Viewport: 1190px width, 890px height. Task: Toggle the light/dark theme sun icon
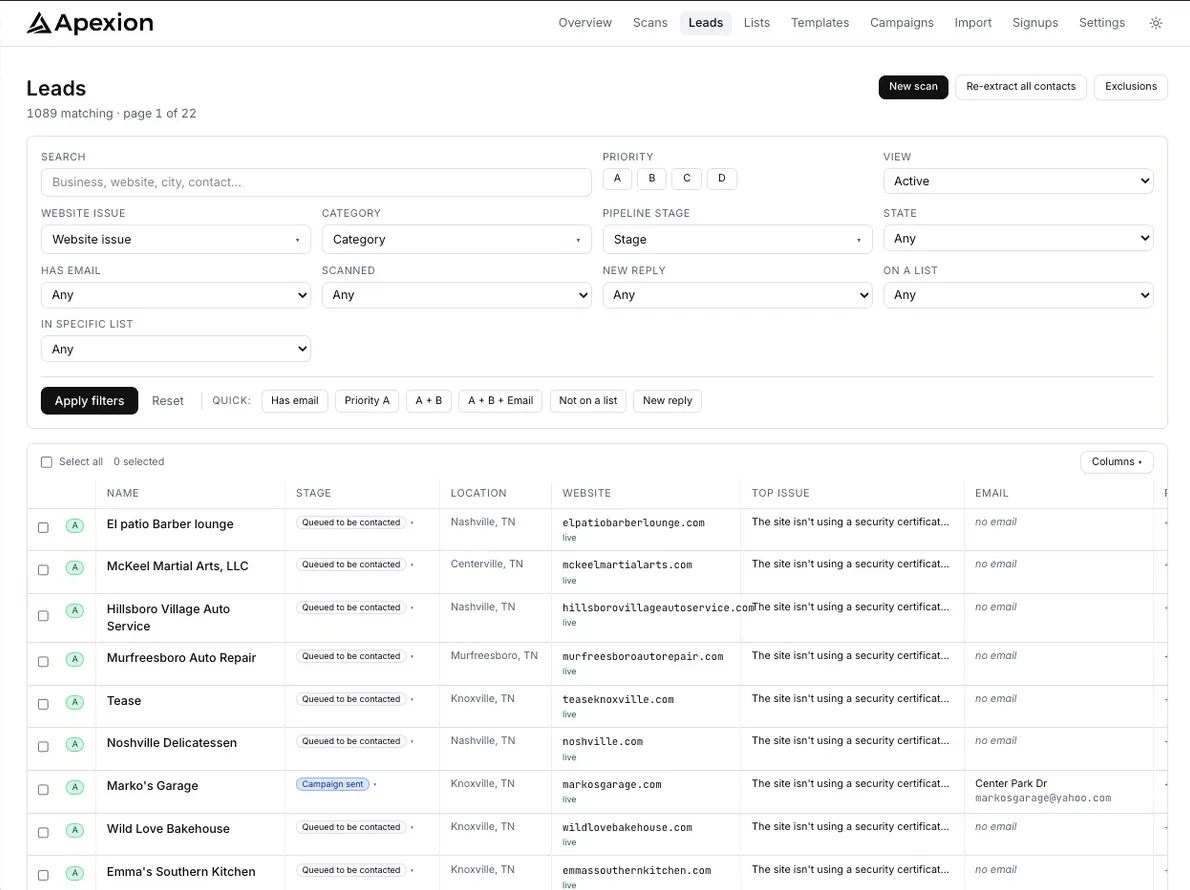pyautogui.click(x=1156, y=24)
